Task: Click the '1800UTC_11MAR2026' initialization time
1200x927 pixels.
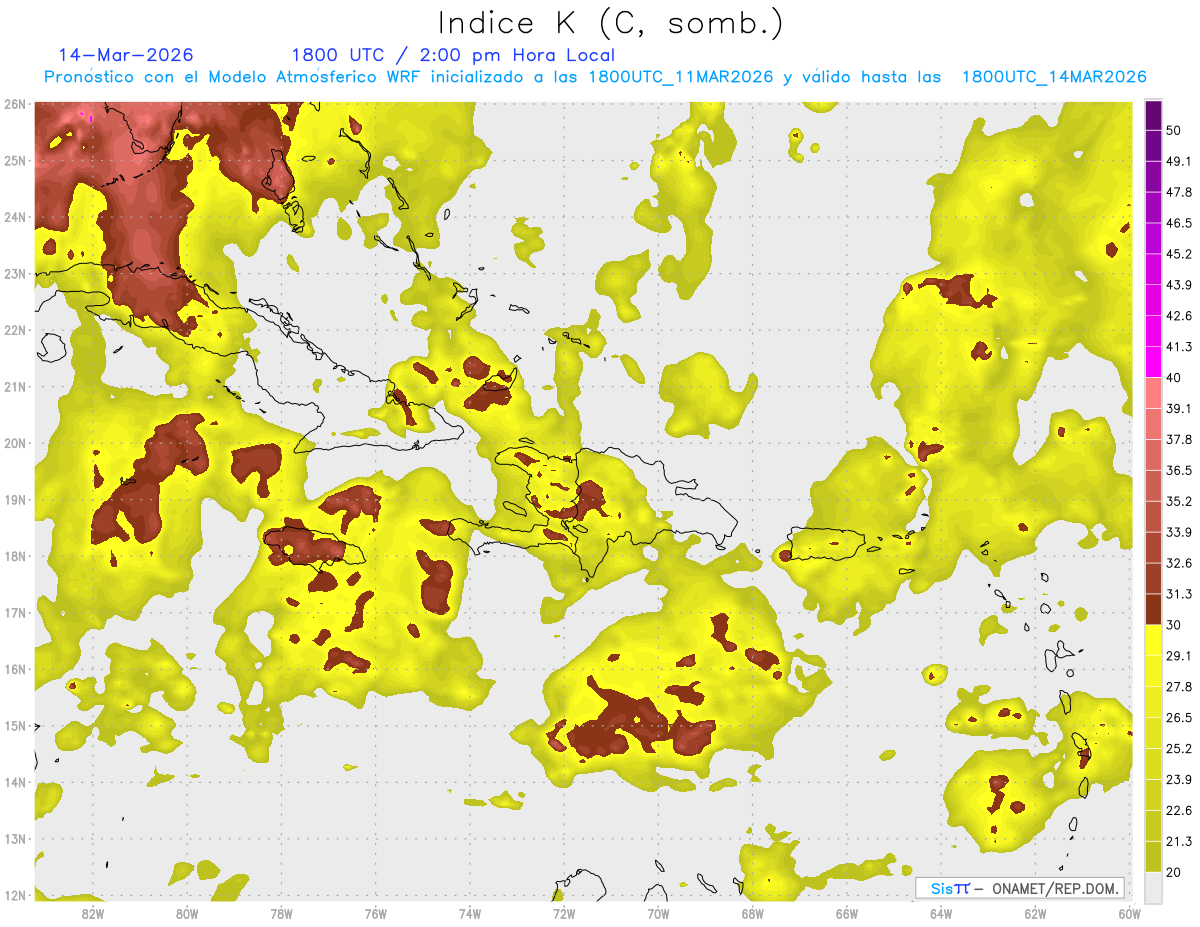Action: pyautogui.click(x=680, y=77)
